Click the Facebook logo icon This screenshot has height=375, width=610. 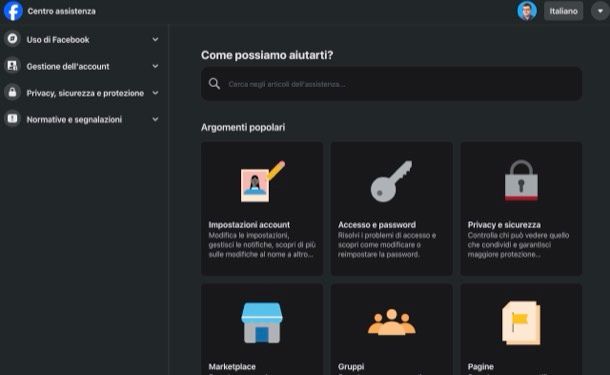tap(13, 11)
